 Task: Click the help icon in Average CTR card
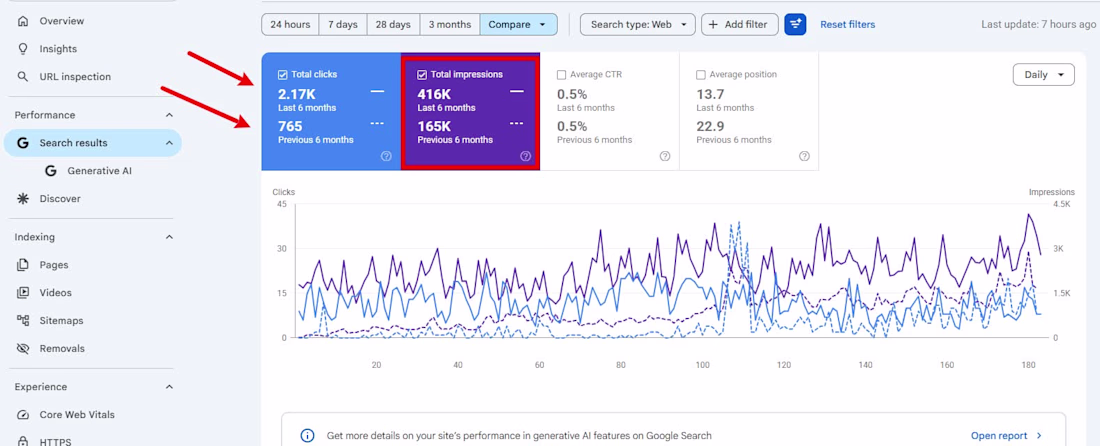point(665,156)
